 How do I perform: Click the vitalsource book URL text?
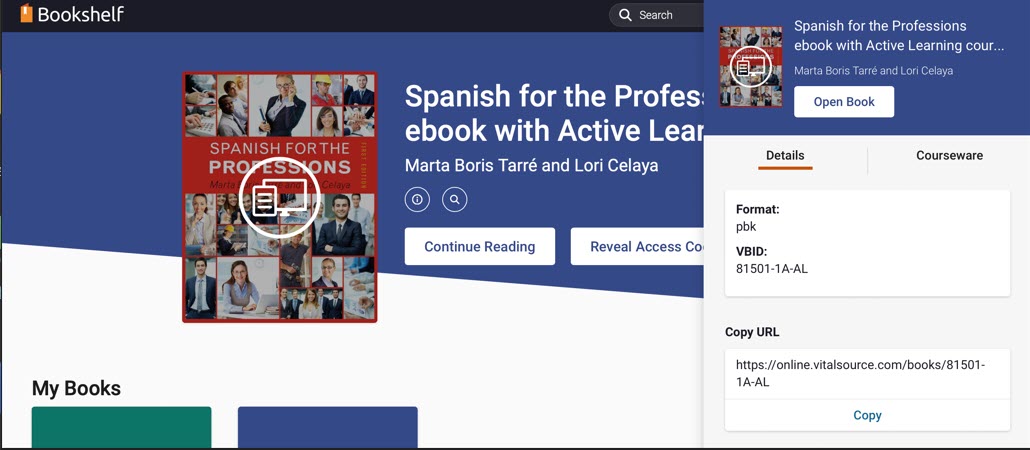(x=860, y=373)
